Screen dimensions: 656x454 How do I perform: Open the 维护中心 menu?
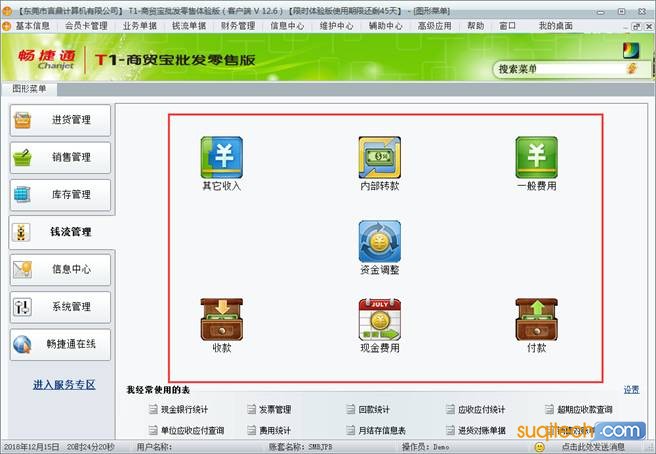point(336,26)
